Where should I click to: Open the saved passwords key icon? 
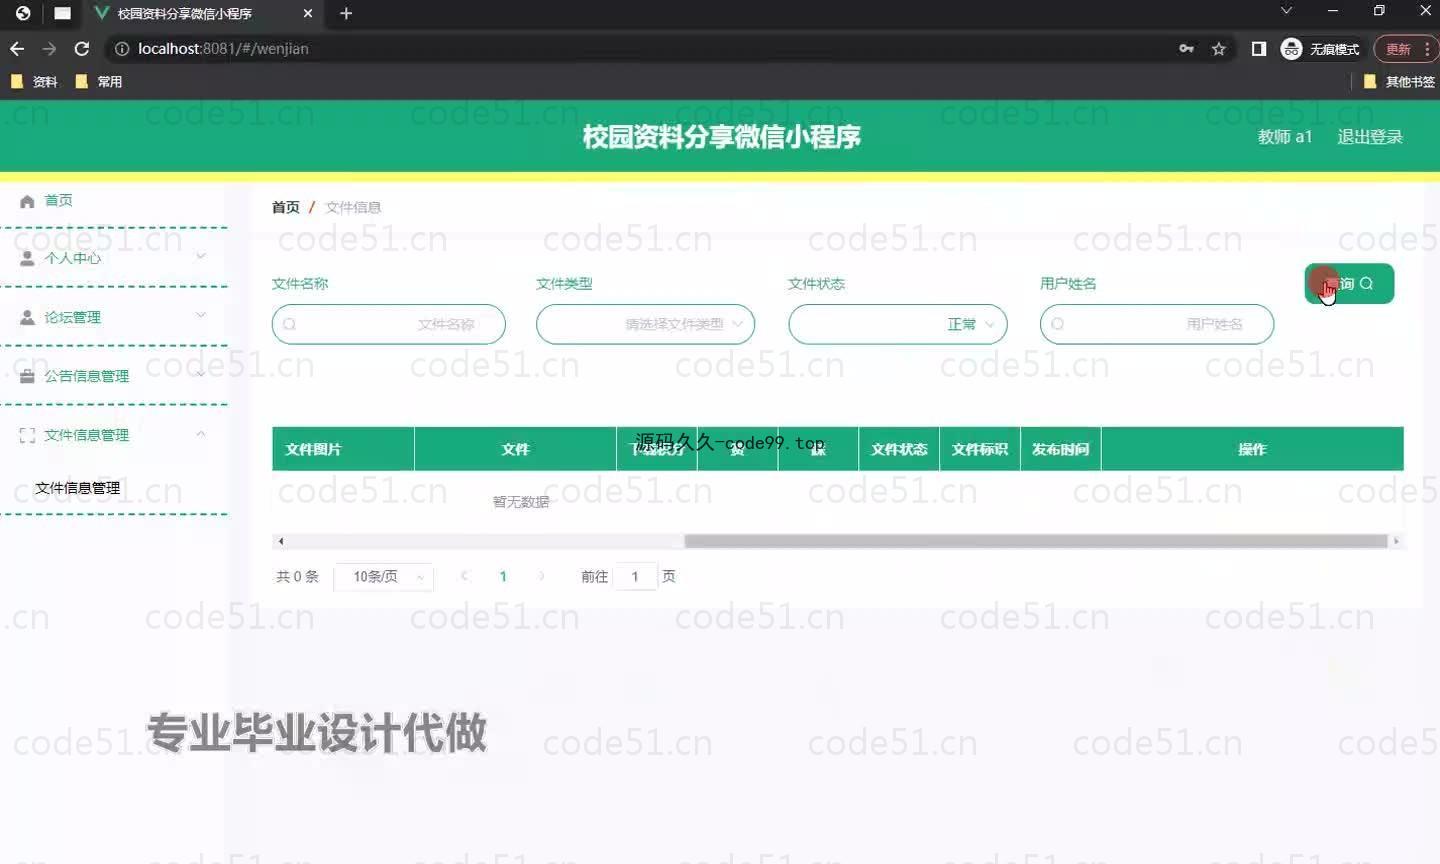point(1186,48)
